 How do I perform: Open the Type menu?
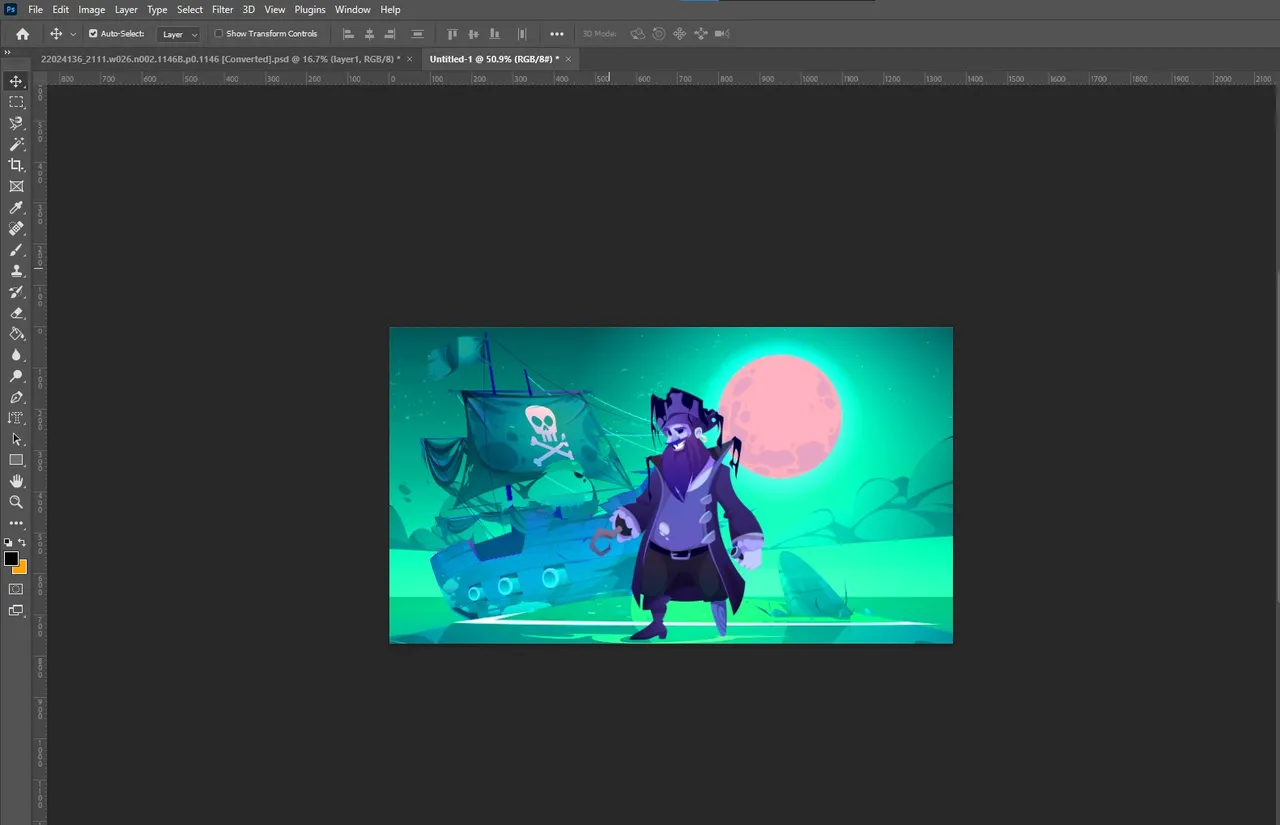click(x=157, y=9)
